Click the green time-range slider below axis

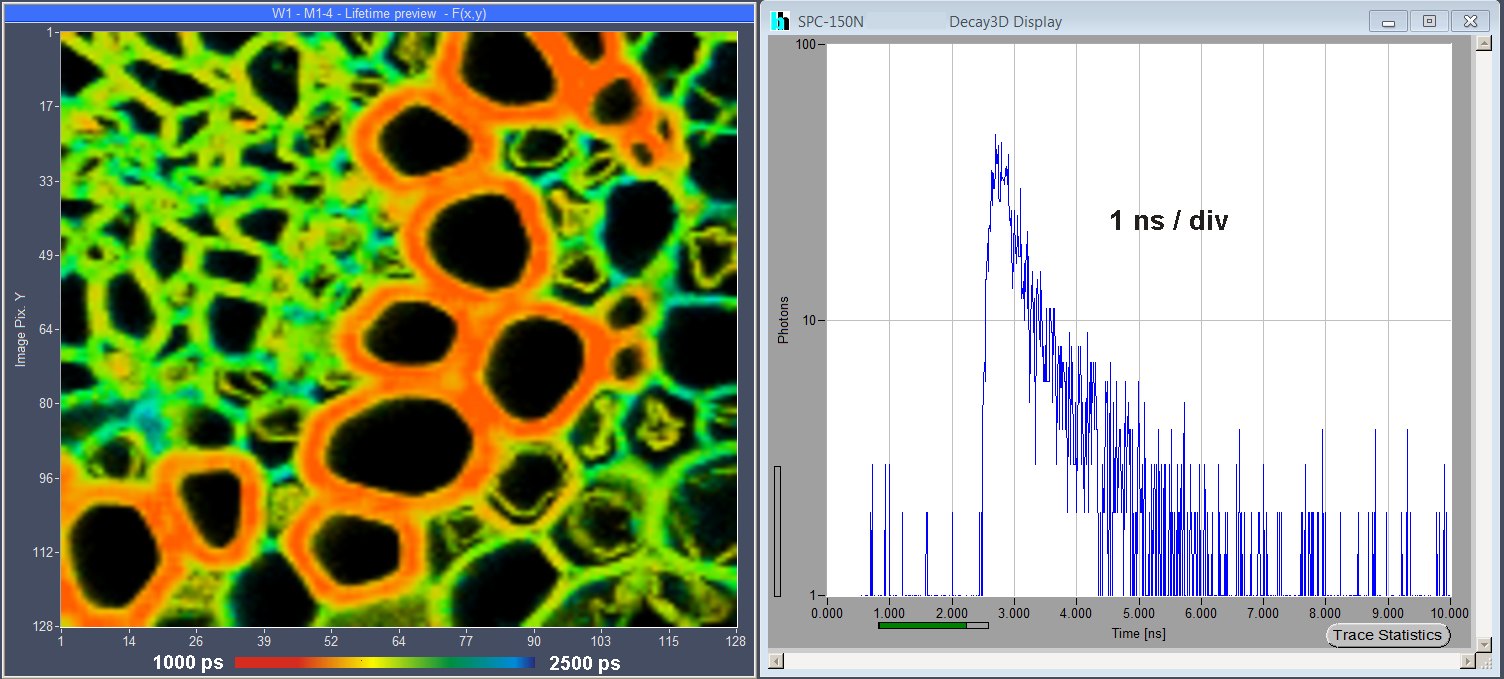point(923,625)
